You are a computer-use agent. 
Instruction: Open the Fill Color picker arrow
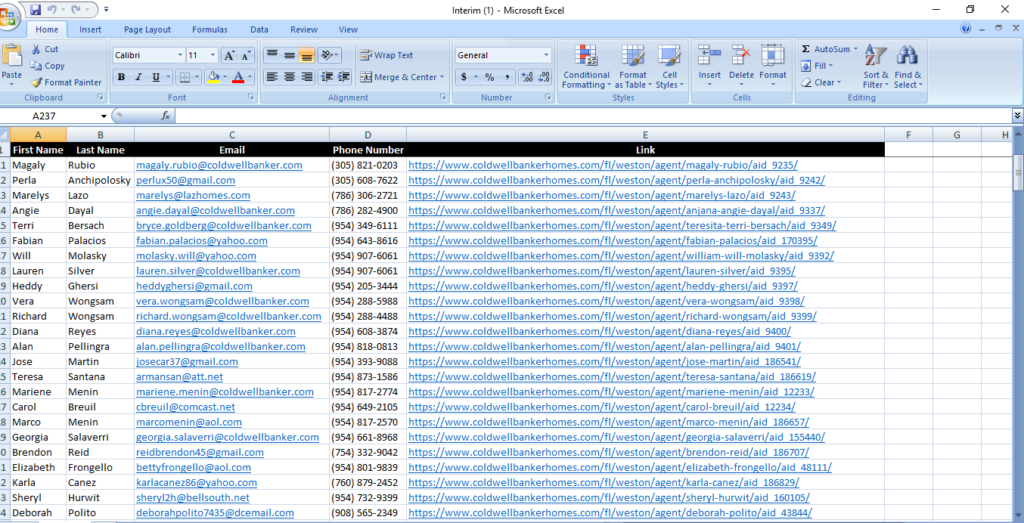click(225, 77)
